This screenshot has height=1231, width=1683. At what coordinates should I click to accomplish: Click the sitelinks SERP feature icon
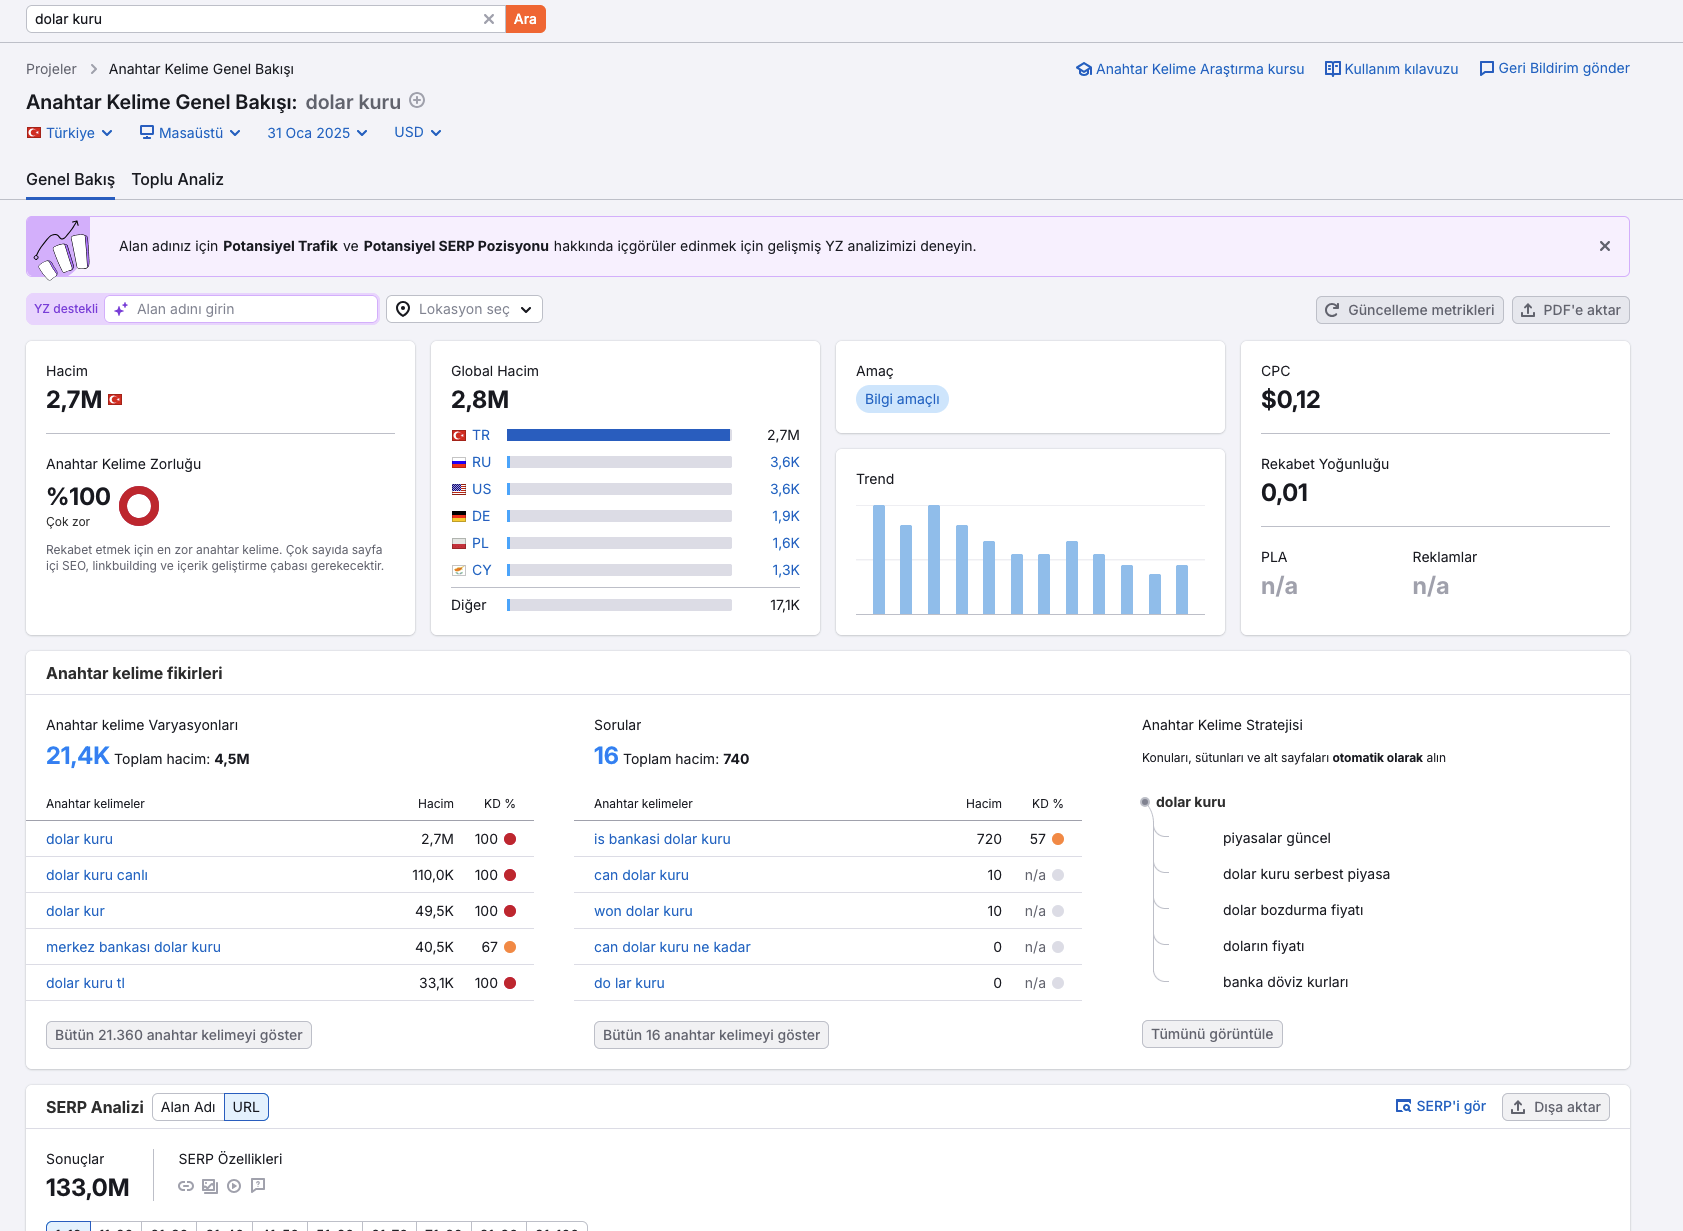[186, 1186]
